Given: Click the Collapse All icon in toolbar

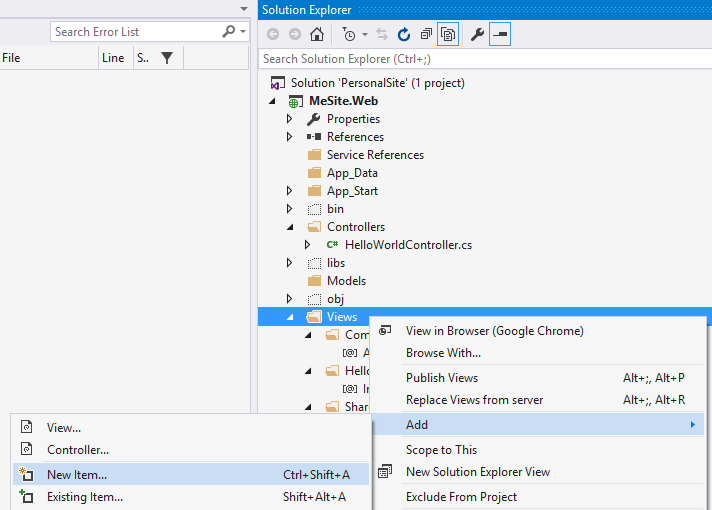Looking at the screenshot, I should point(426,34).
